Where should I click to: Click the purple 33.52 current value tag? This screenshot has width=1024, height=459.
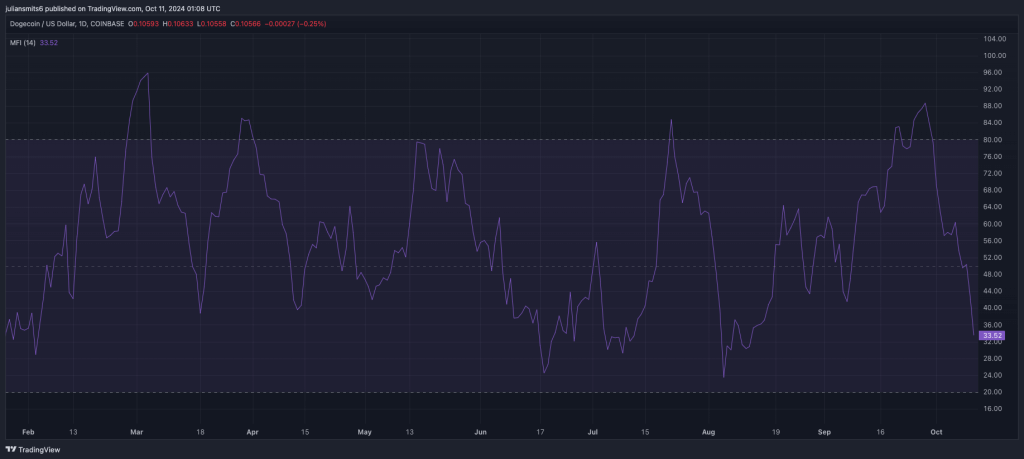(x=992, y=336)
